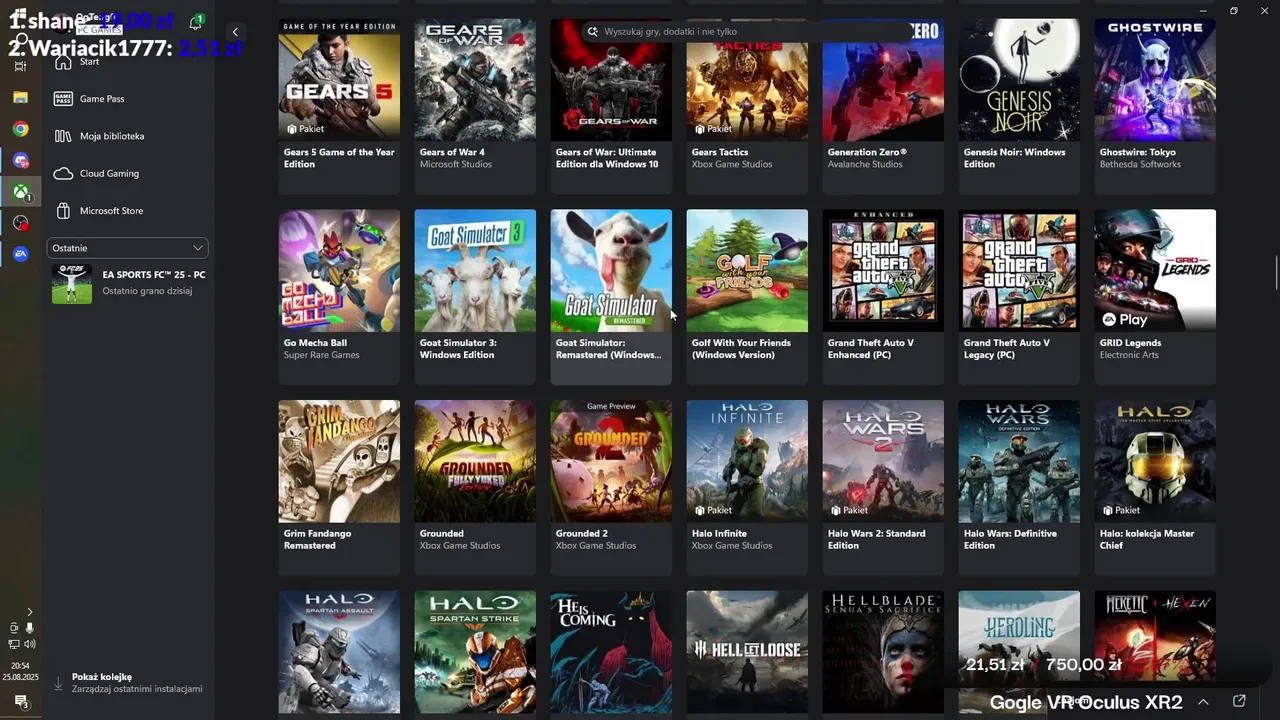Select Goat Simulator Remastered tile

point(611,296)
